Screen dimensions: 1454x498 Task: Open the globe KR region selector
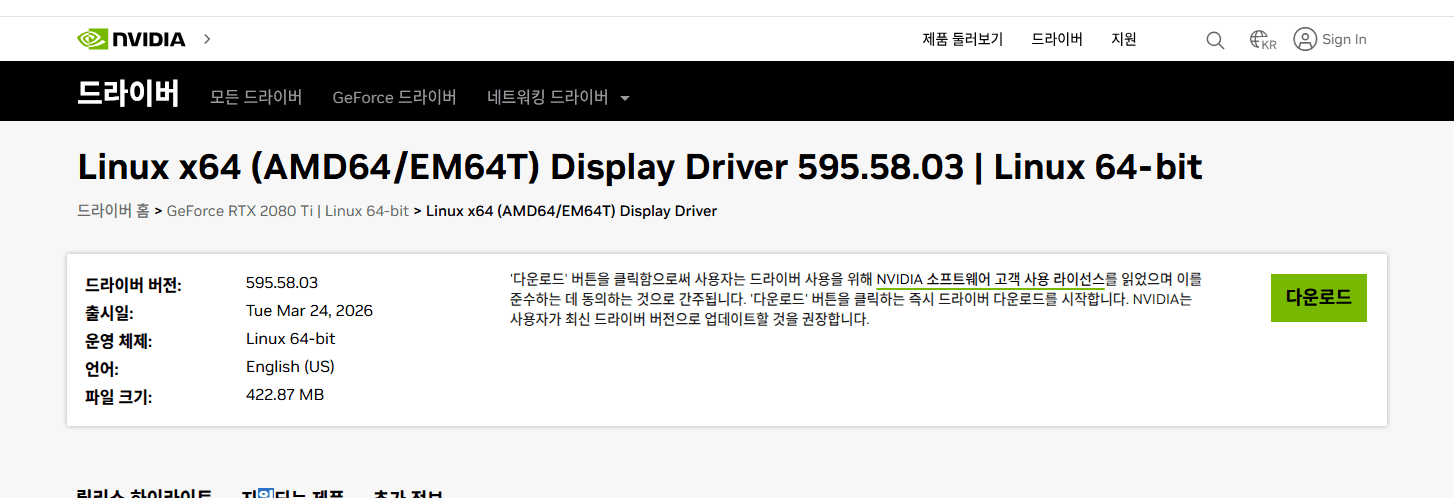(x=1263, y=40)
